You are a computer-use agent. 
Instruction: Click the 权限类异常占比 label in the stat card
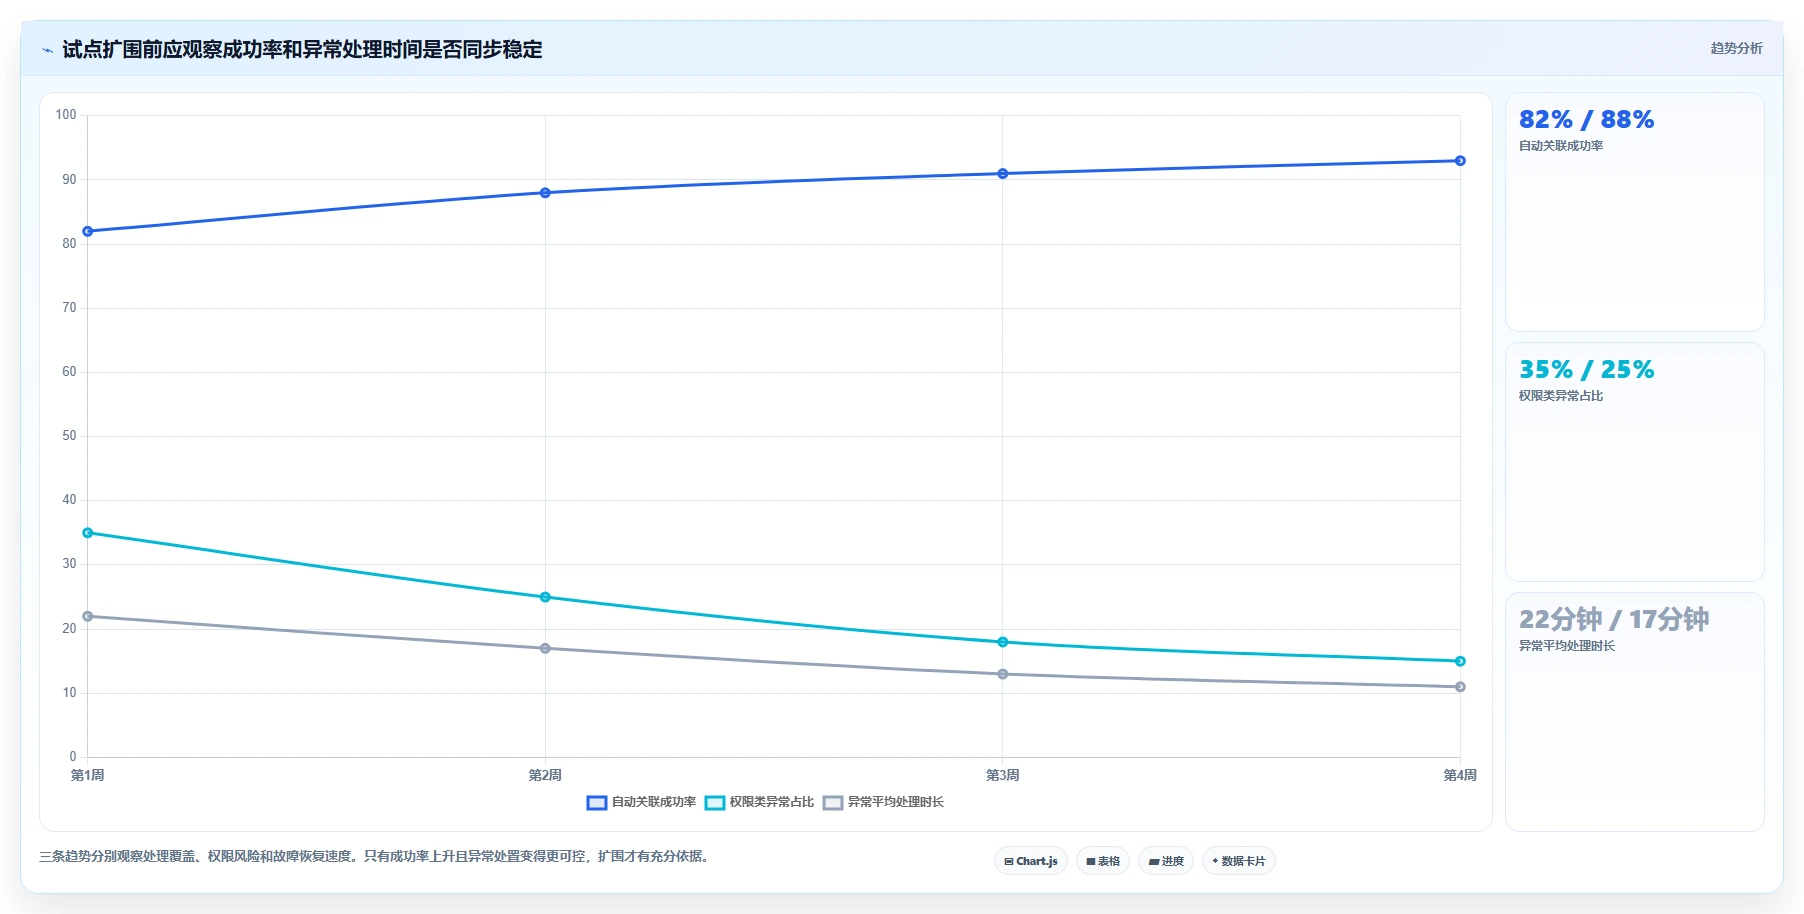coord(1561,396)
